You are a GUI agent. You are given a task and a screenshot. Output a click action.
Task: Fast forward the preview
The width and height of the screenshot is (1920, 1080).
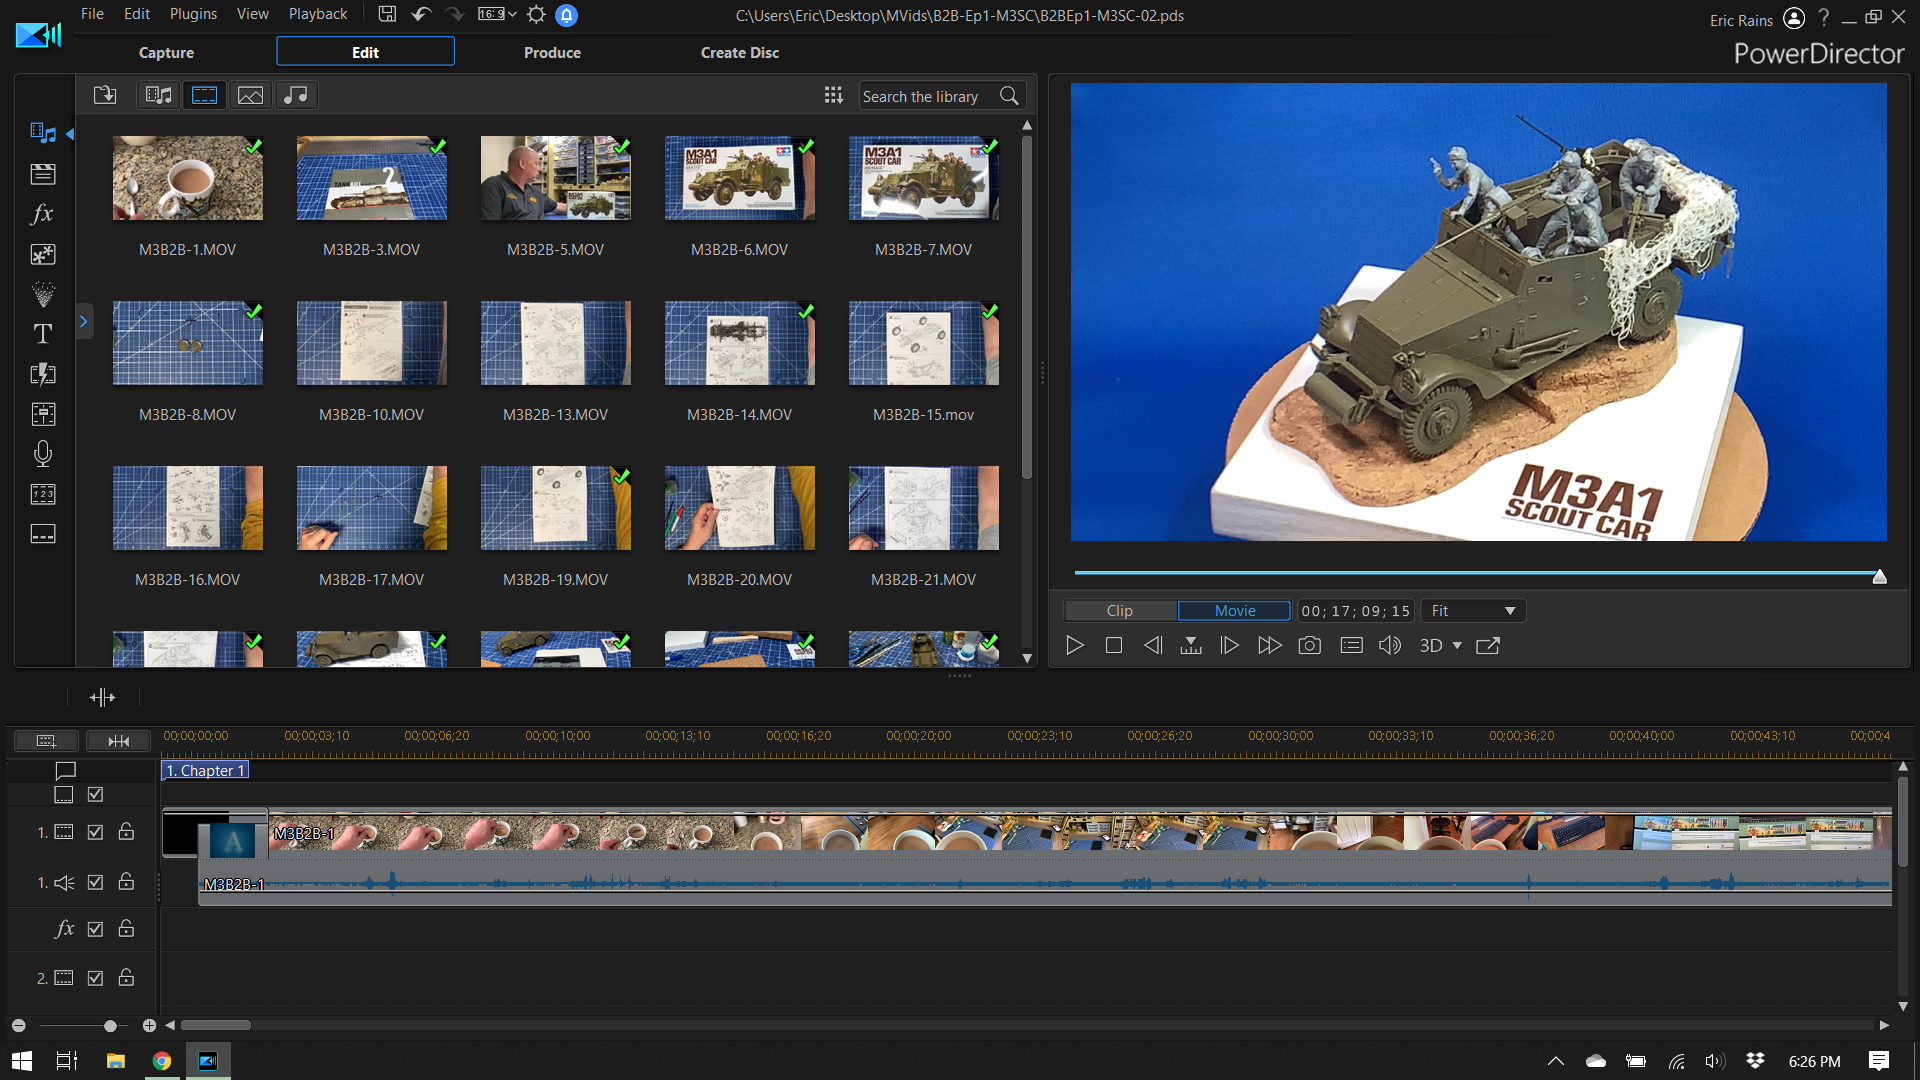tap(1270, 646)
